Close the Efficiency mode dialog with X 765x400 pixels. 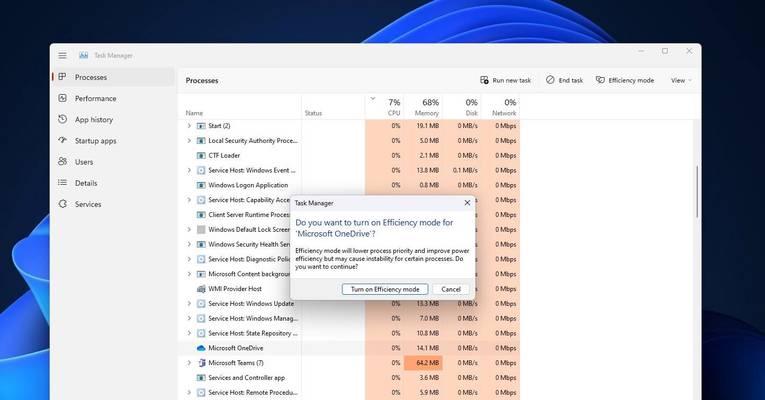tap(467, 202)
